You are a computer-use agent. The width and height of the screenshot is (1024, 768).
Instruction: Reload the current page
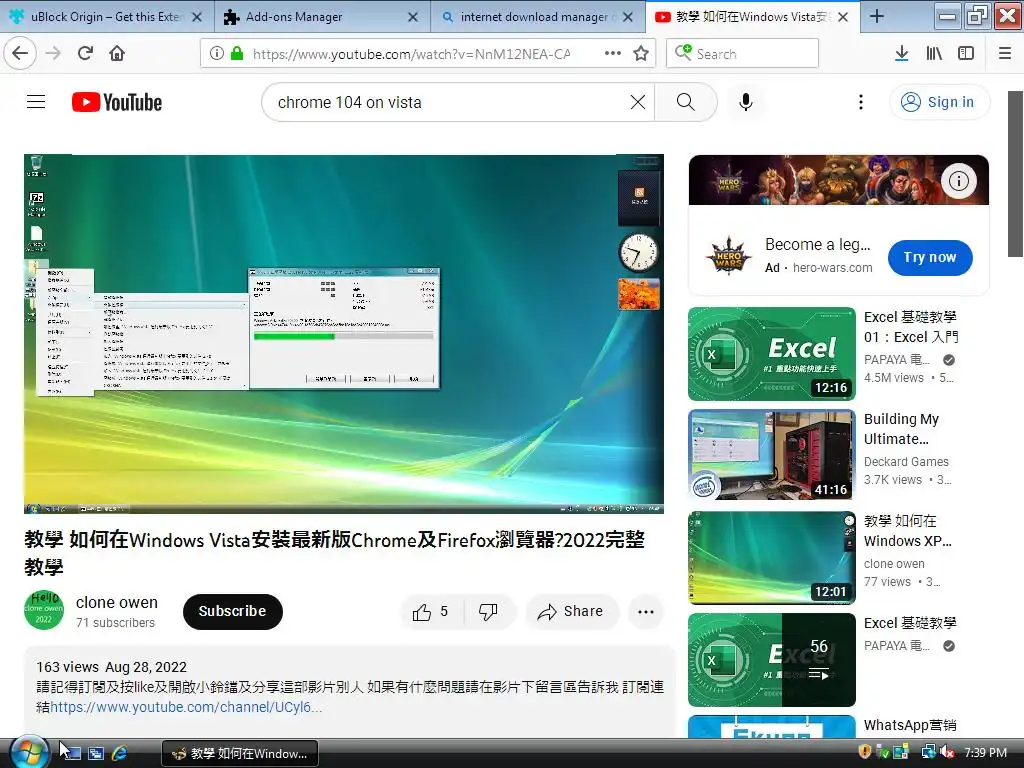click(85, 54)
